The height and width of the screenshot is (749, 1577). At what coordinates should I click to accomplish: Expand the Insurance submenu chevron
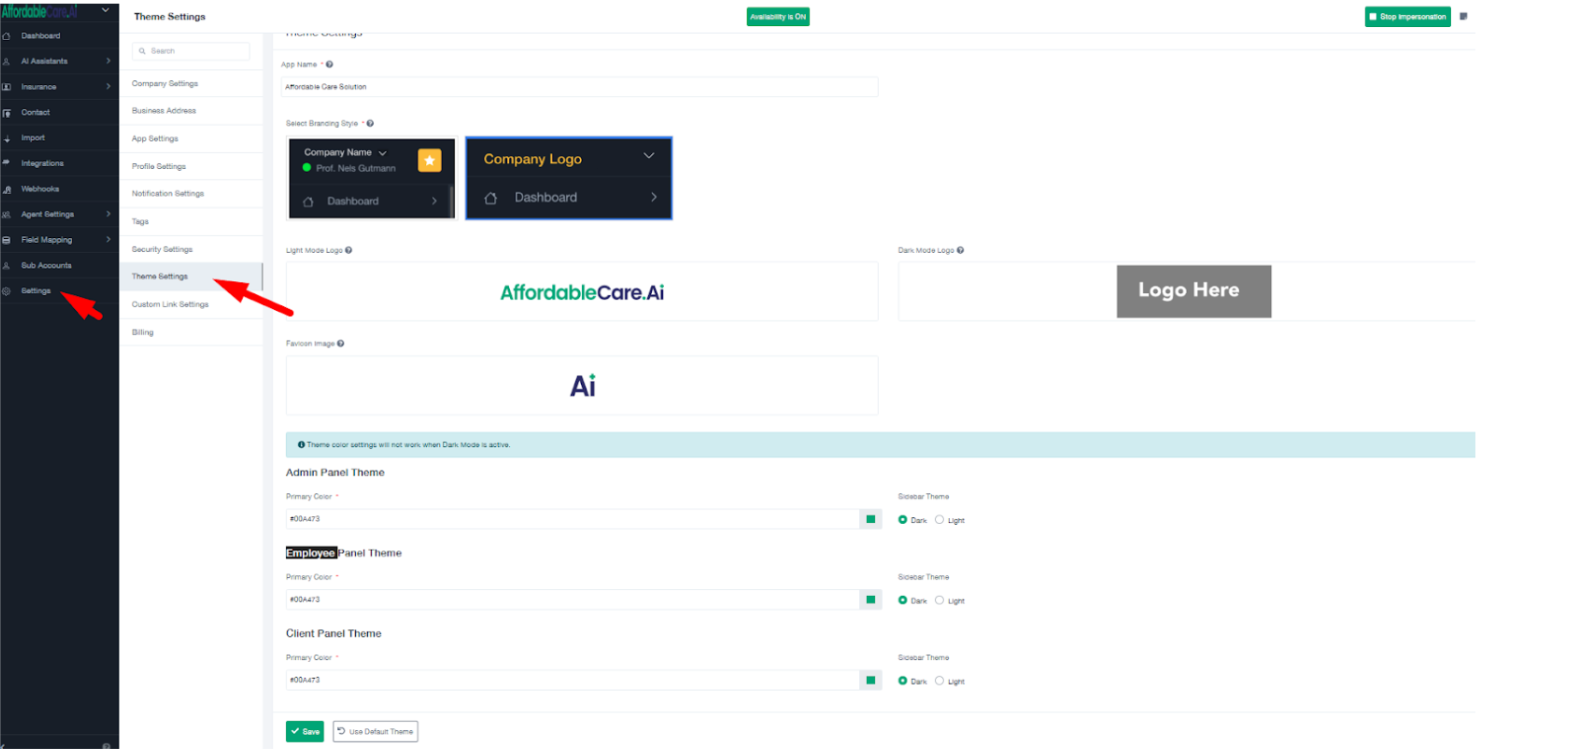pos(108,87)
